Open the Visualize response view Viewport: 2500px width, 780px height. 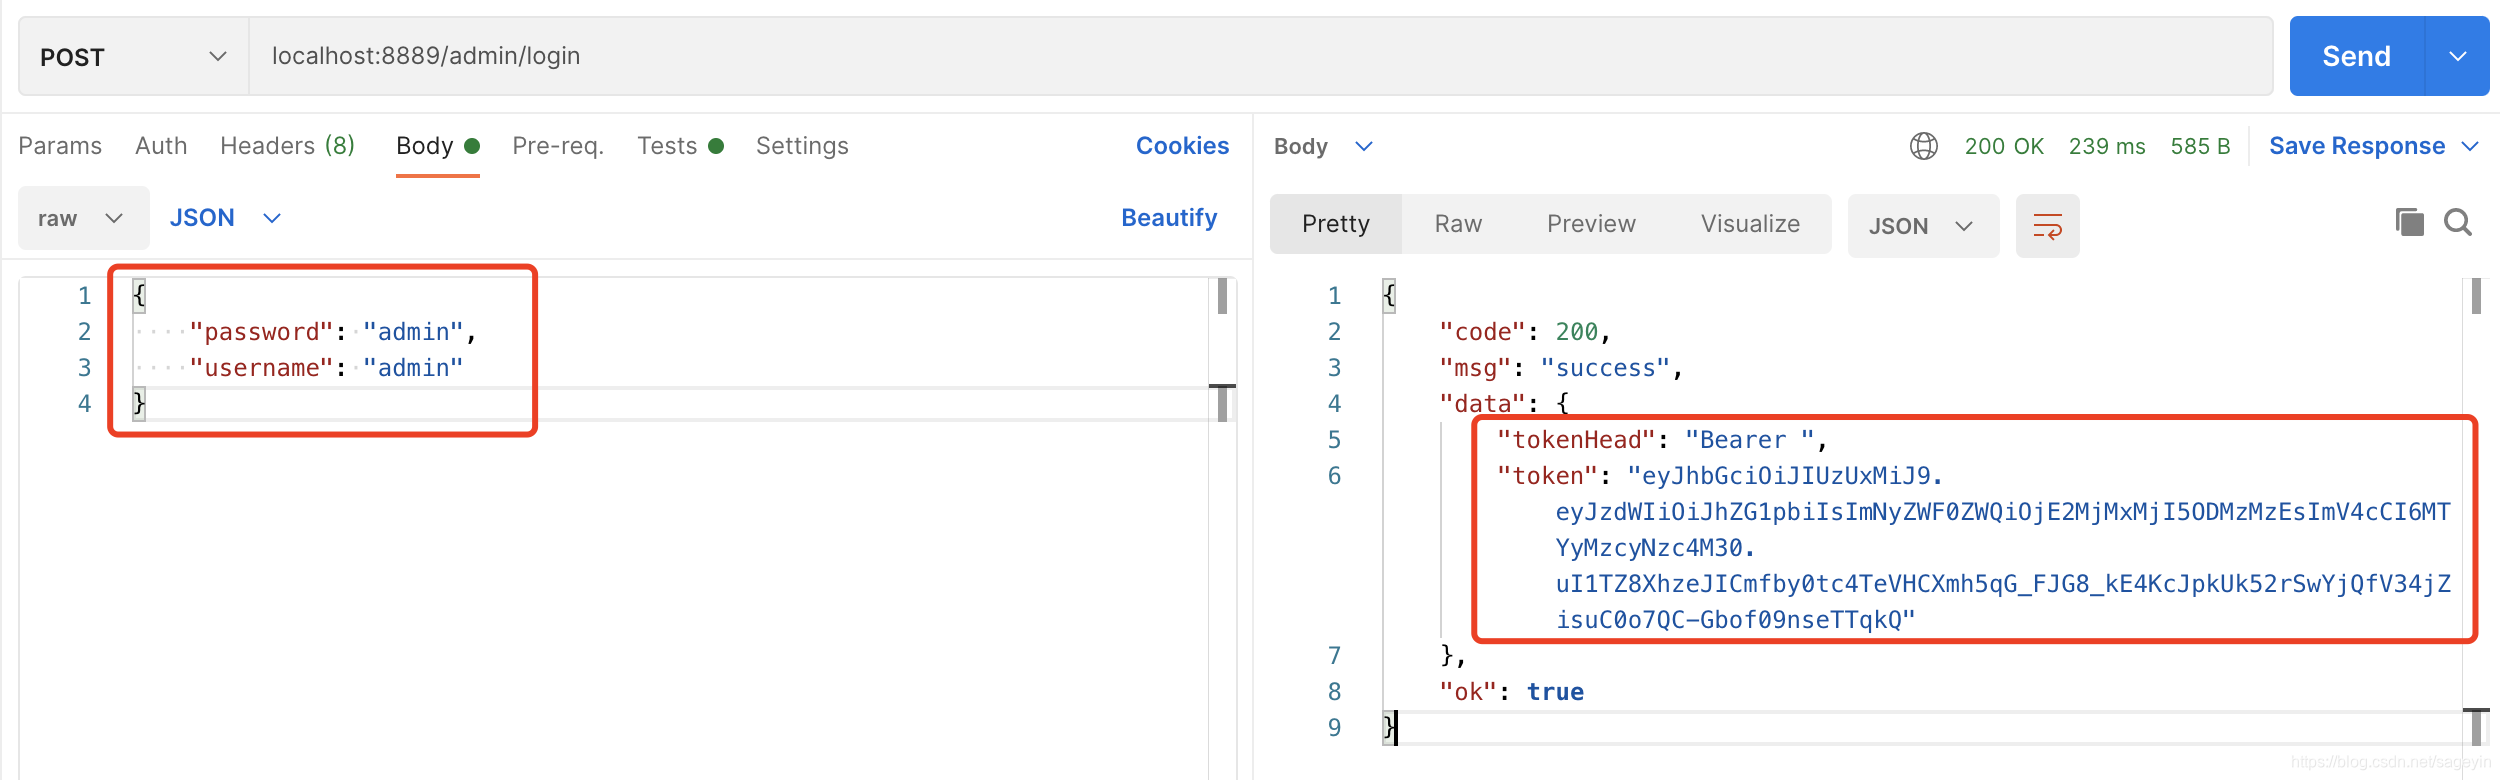click(x=1750, y=224)
